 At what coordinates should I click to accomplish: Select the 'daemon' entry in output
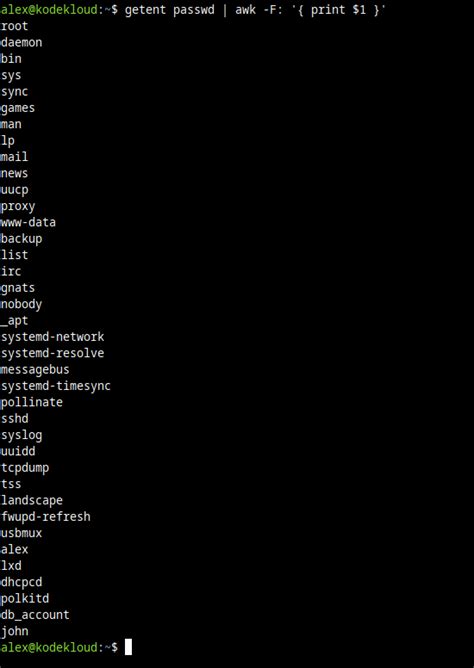21,42
